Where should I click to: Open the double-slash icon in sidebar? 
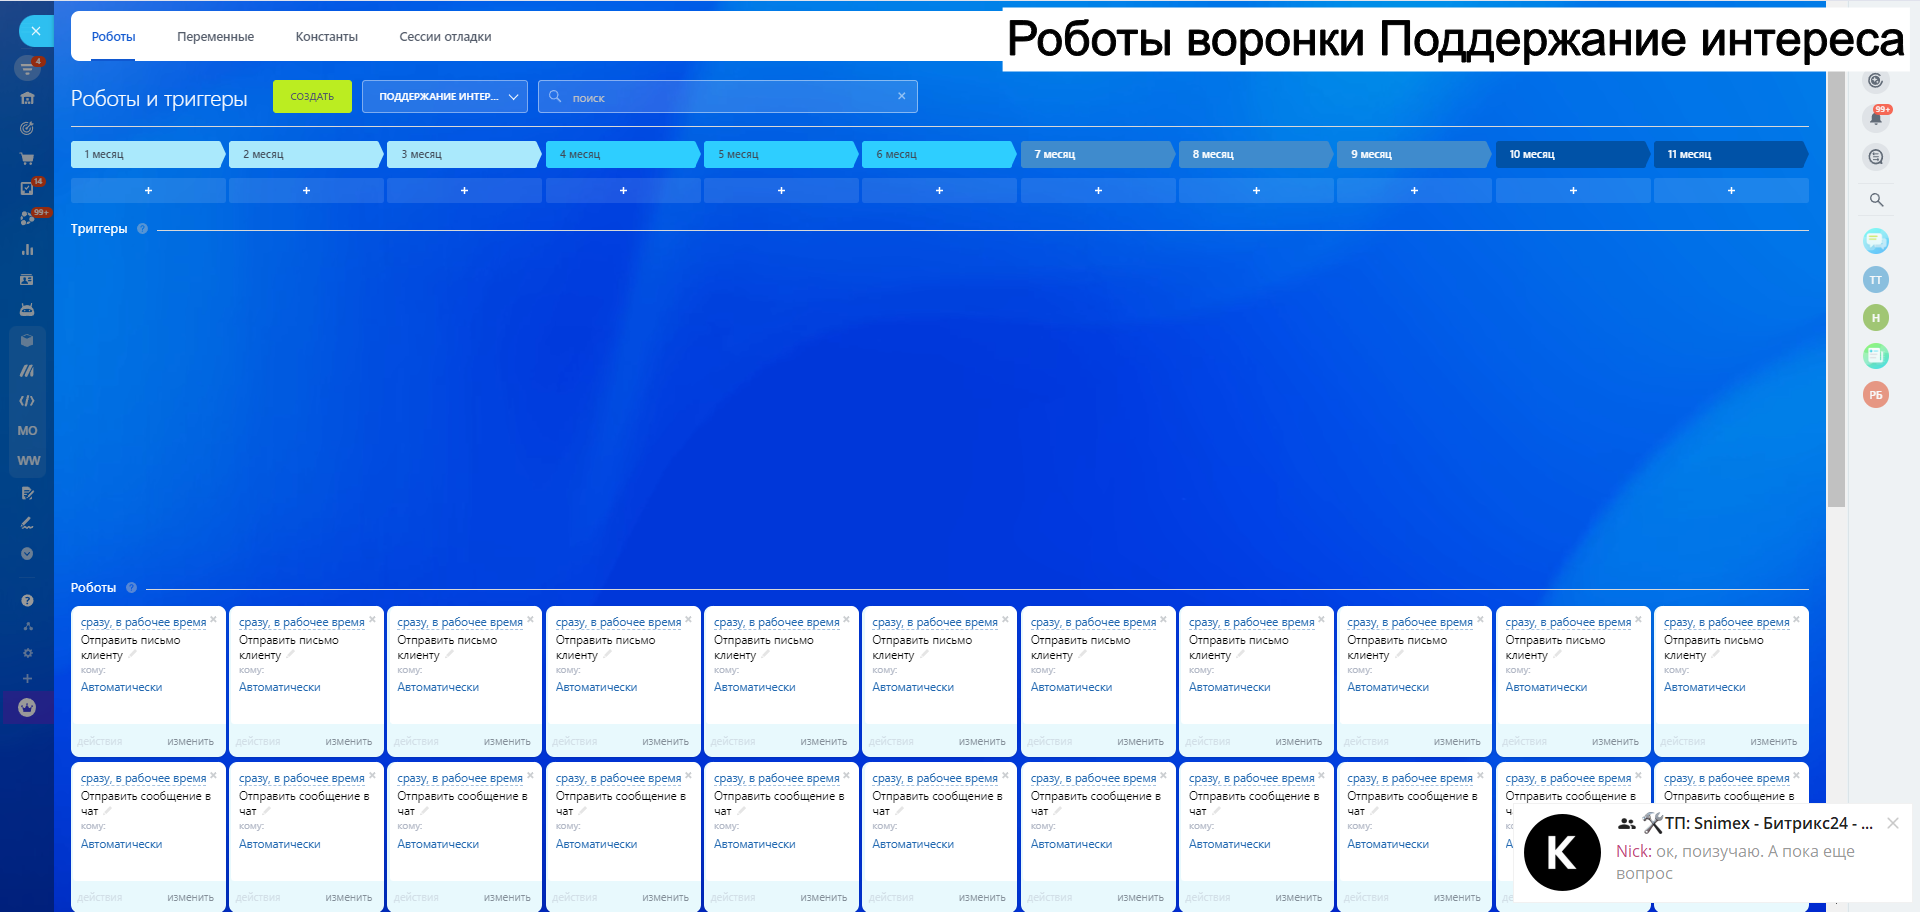coord(27,370)
